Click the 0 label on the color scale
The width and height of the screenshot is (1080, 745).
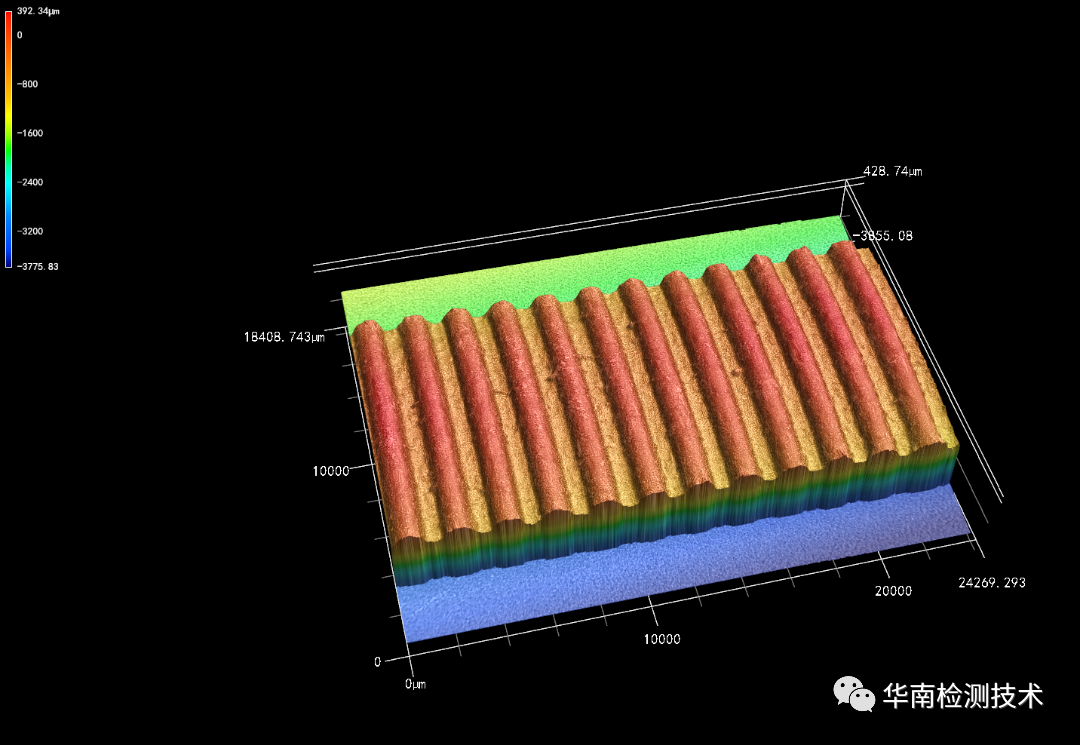[20, 35]
